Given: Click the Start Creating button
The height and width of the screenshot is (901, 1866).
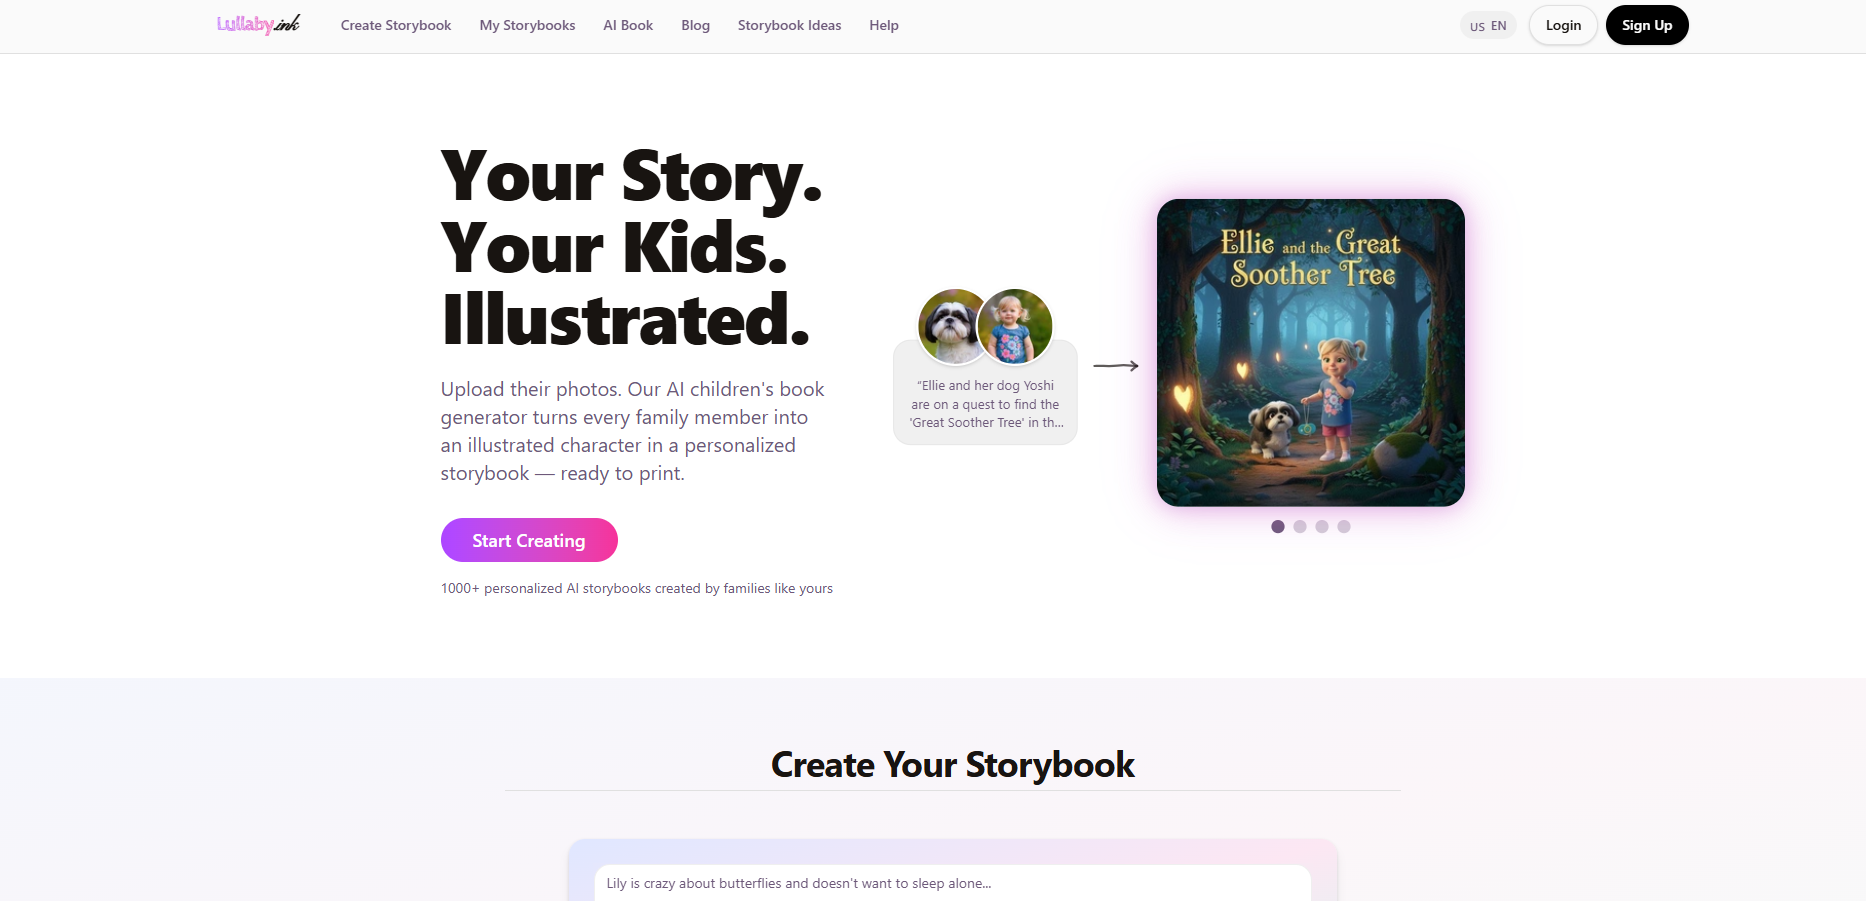Looking at the screenshot, I should 529,540.
